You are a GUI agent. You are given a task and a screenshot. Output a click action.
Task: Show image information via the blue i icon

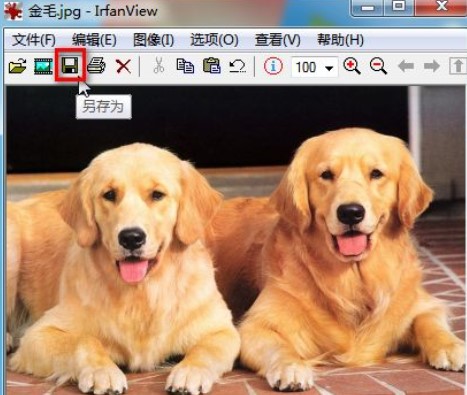(273, 66)
